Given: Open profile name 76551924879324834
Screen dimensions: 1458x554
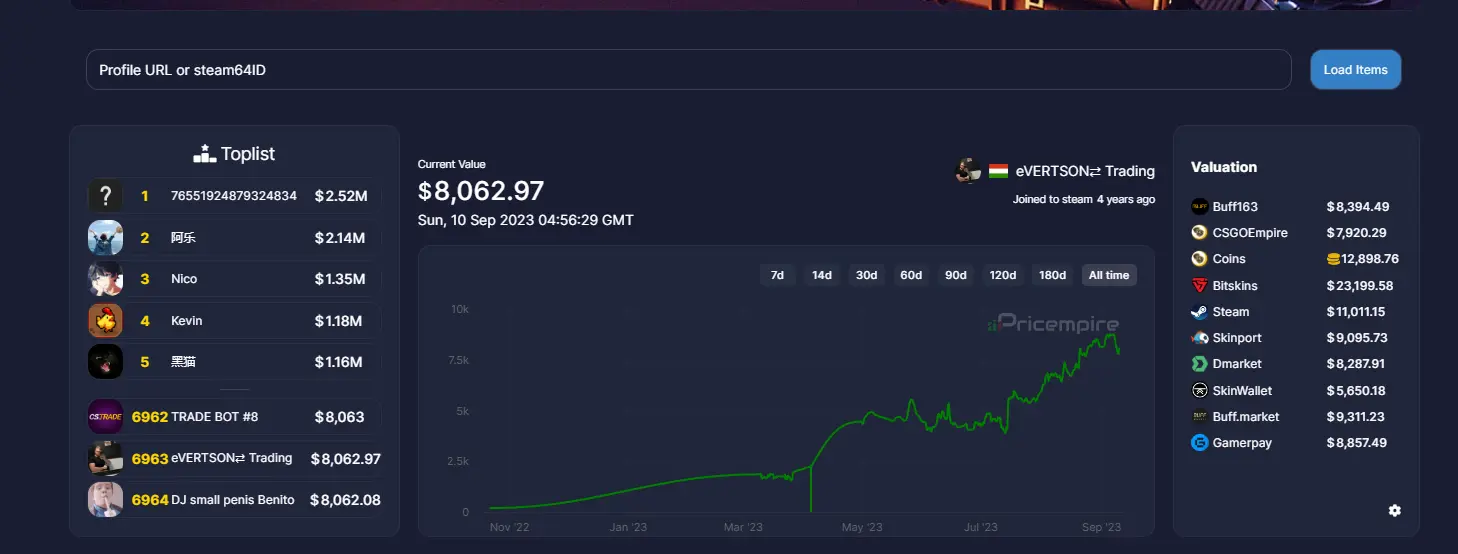Looking at the screenshot, I should click(234, 196).
